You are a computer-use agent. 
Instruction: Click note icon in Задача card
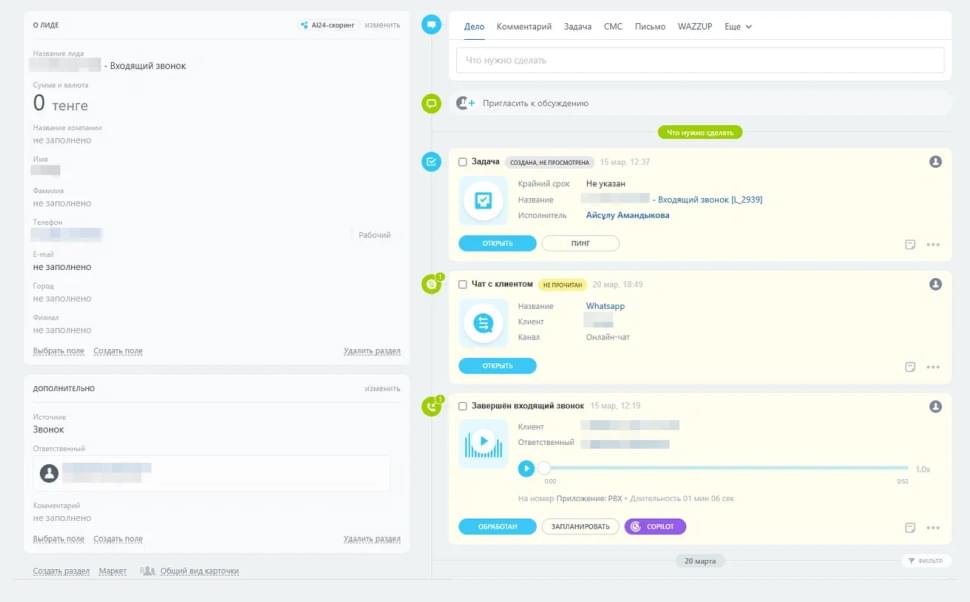pos(910,244)
